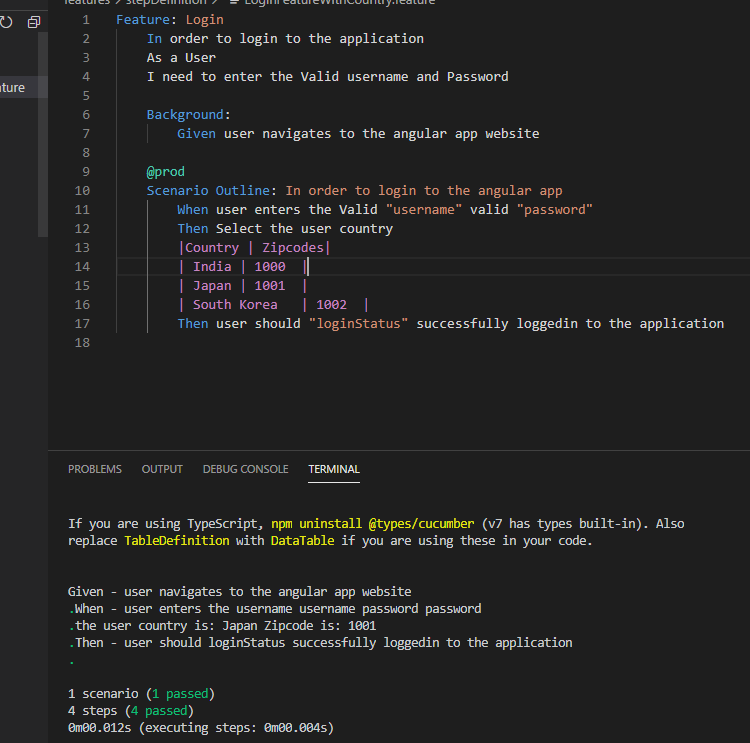The width and height of the screenshot is (750, 743).
Task: Click line number 9 in the gutter
Action: [85, 171]
